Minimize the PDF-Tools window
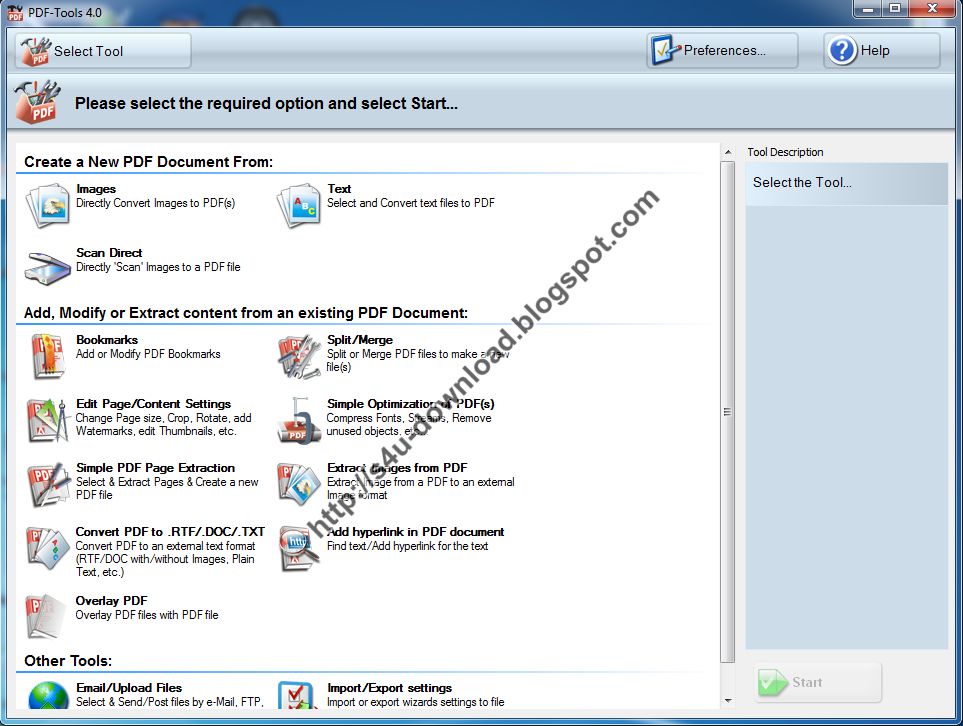Image resolution: width=963 pixels, height=726 pixels. (x=868, y=9)
